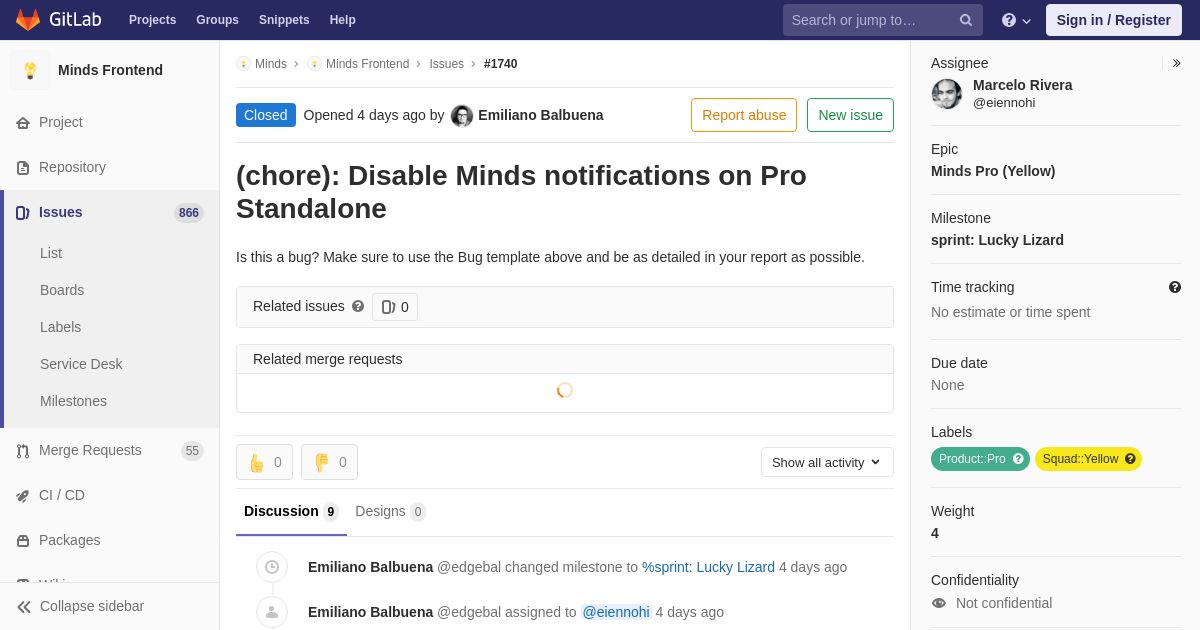Image resolution: width=1200 pixels, height=630 pixels.
Task: Click the Project home icon in sidebar
Action: pos(23,123)
